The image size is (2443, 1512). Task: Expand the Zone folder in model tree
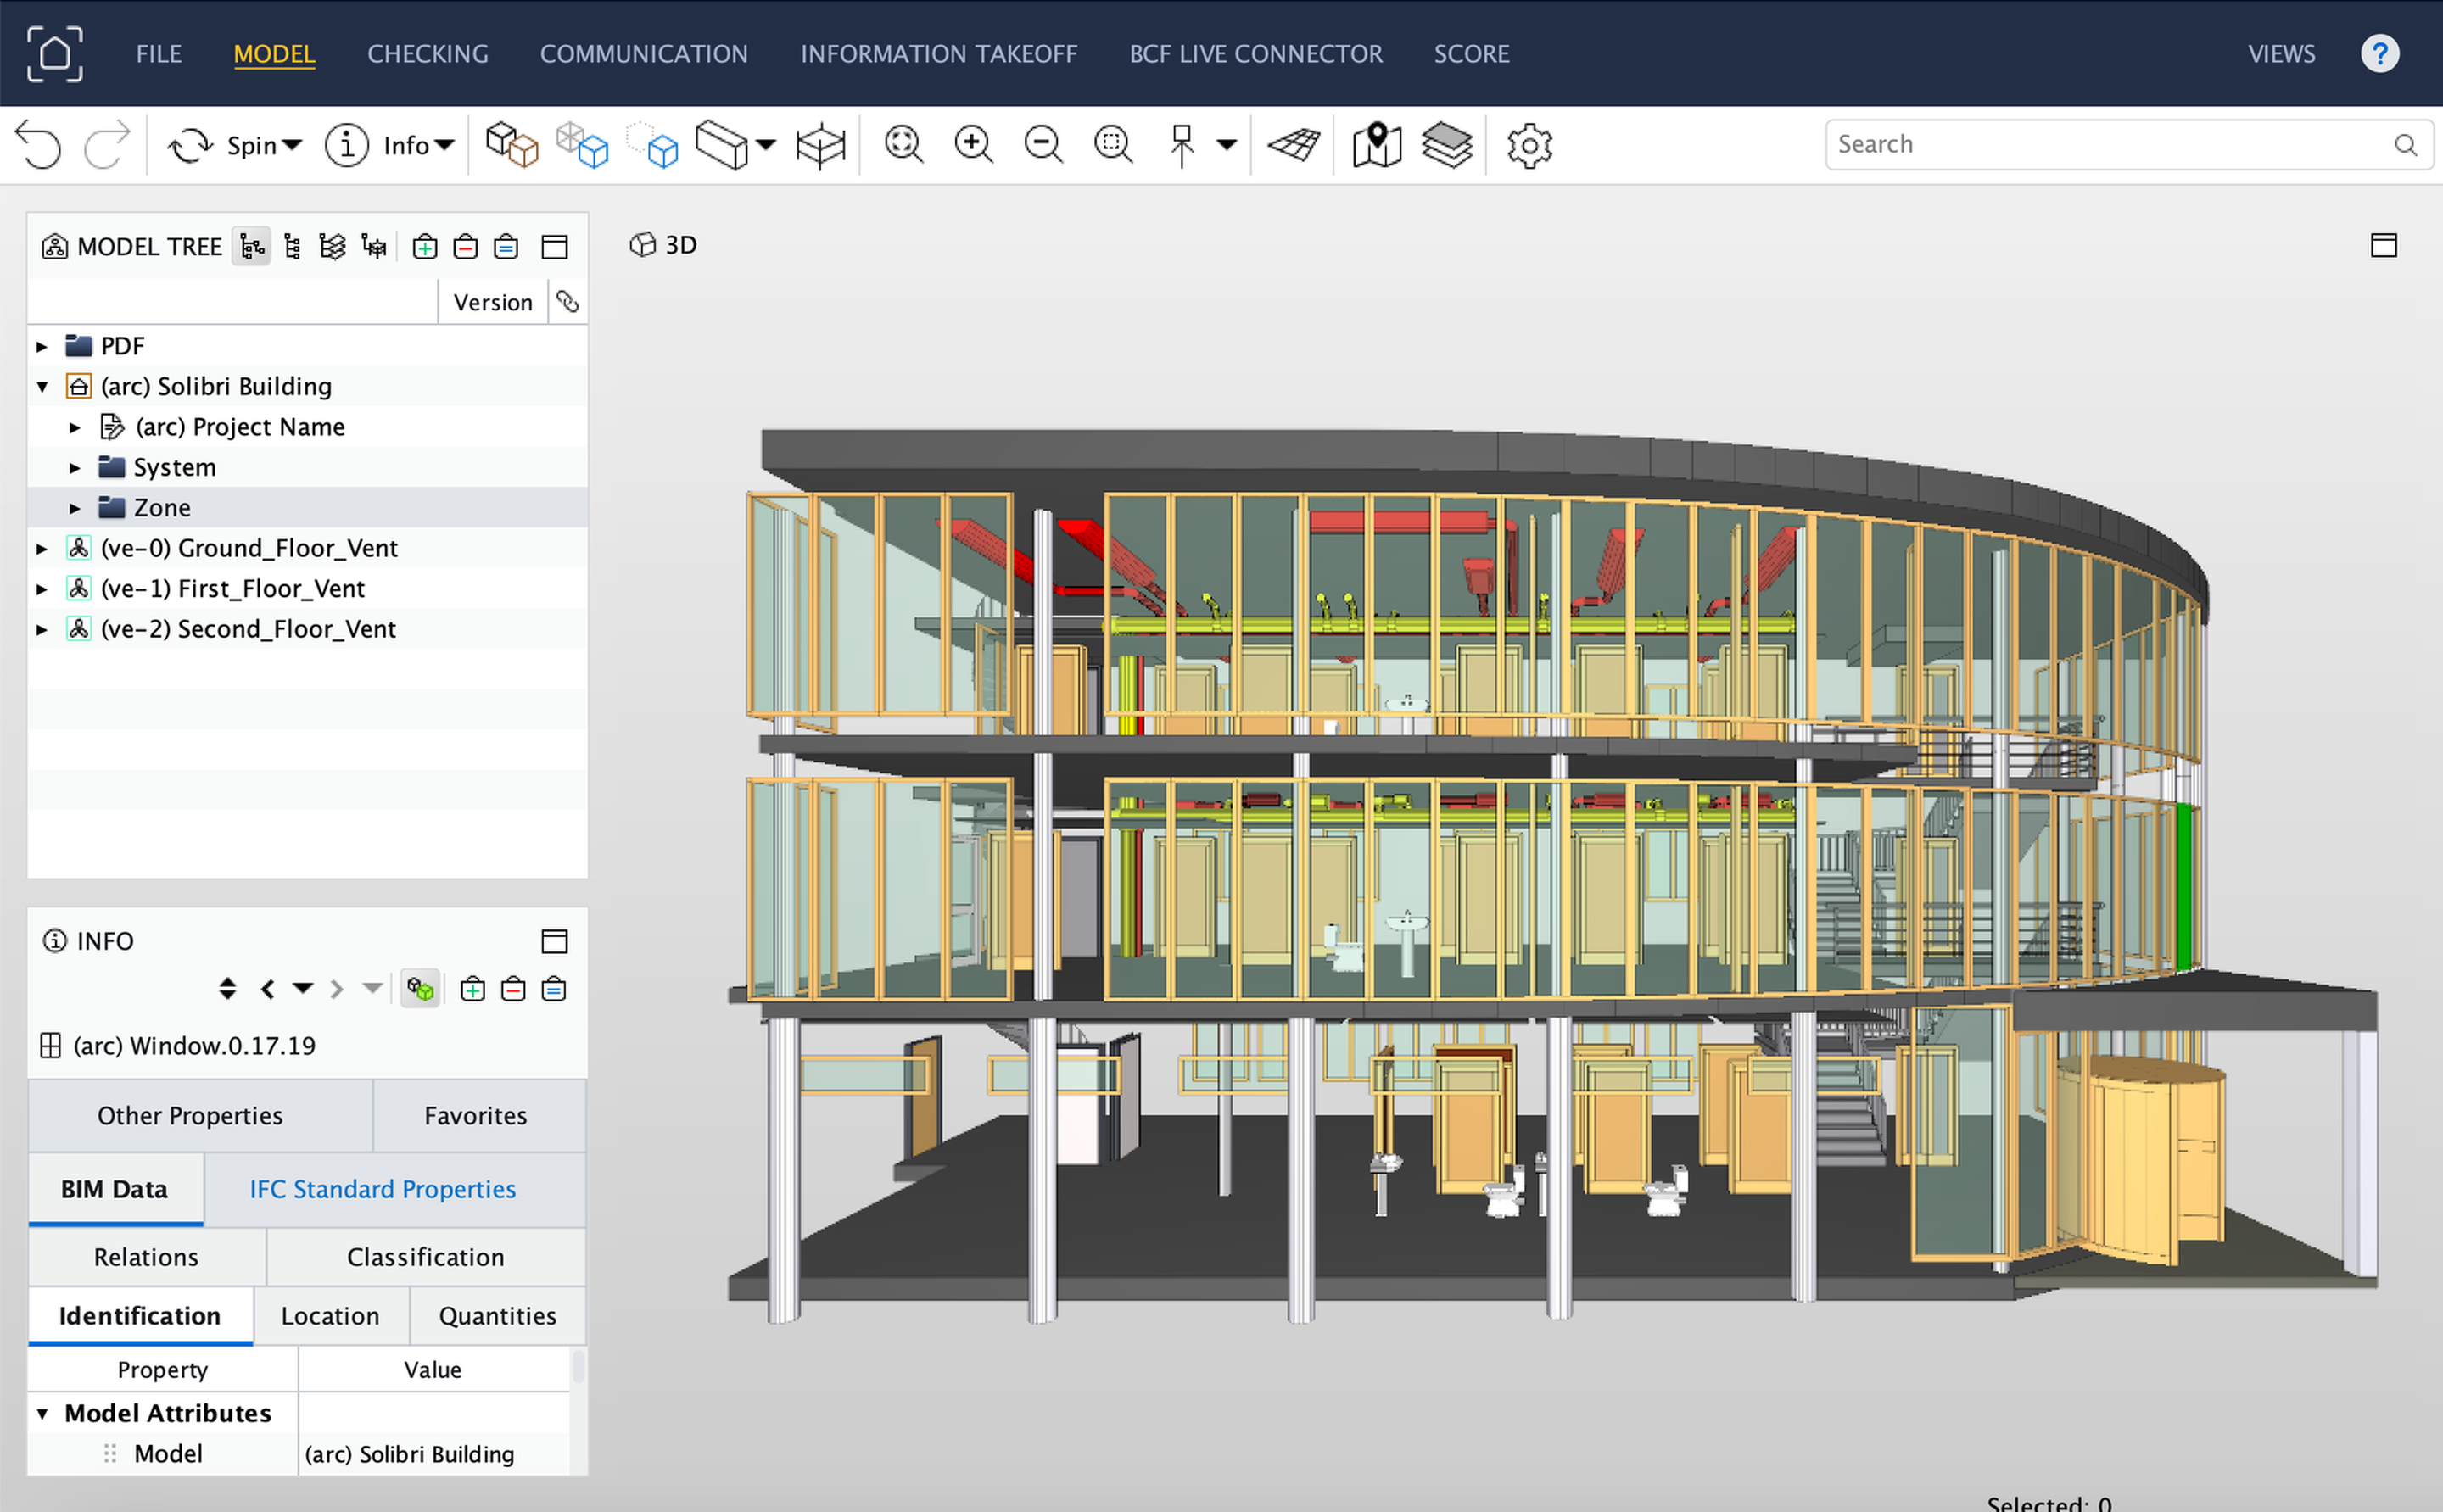tap(70, 507)
